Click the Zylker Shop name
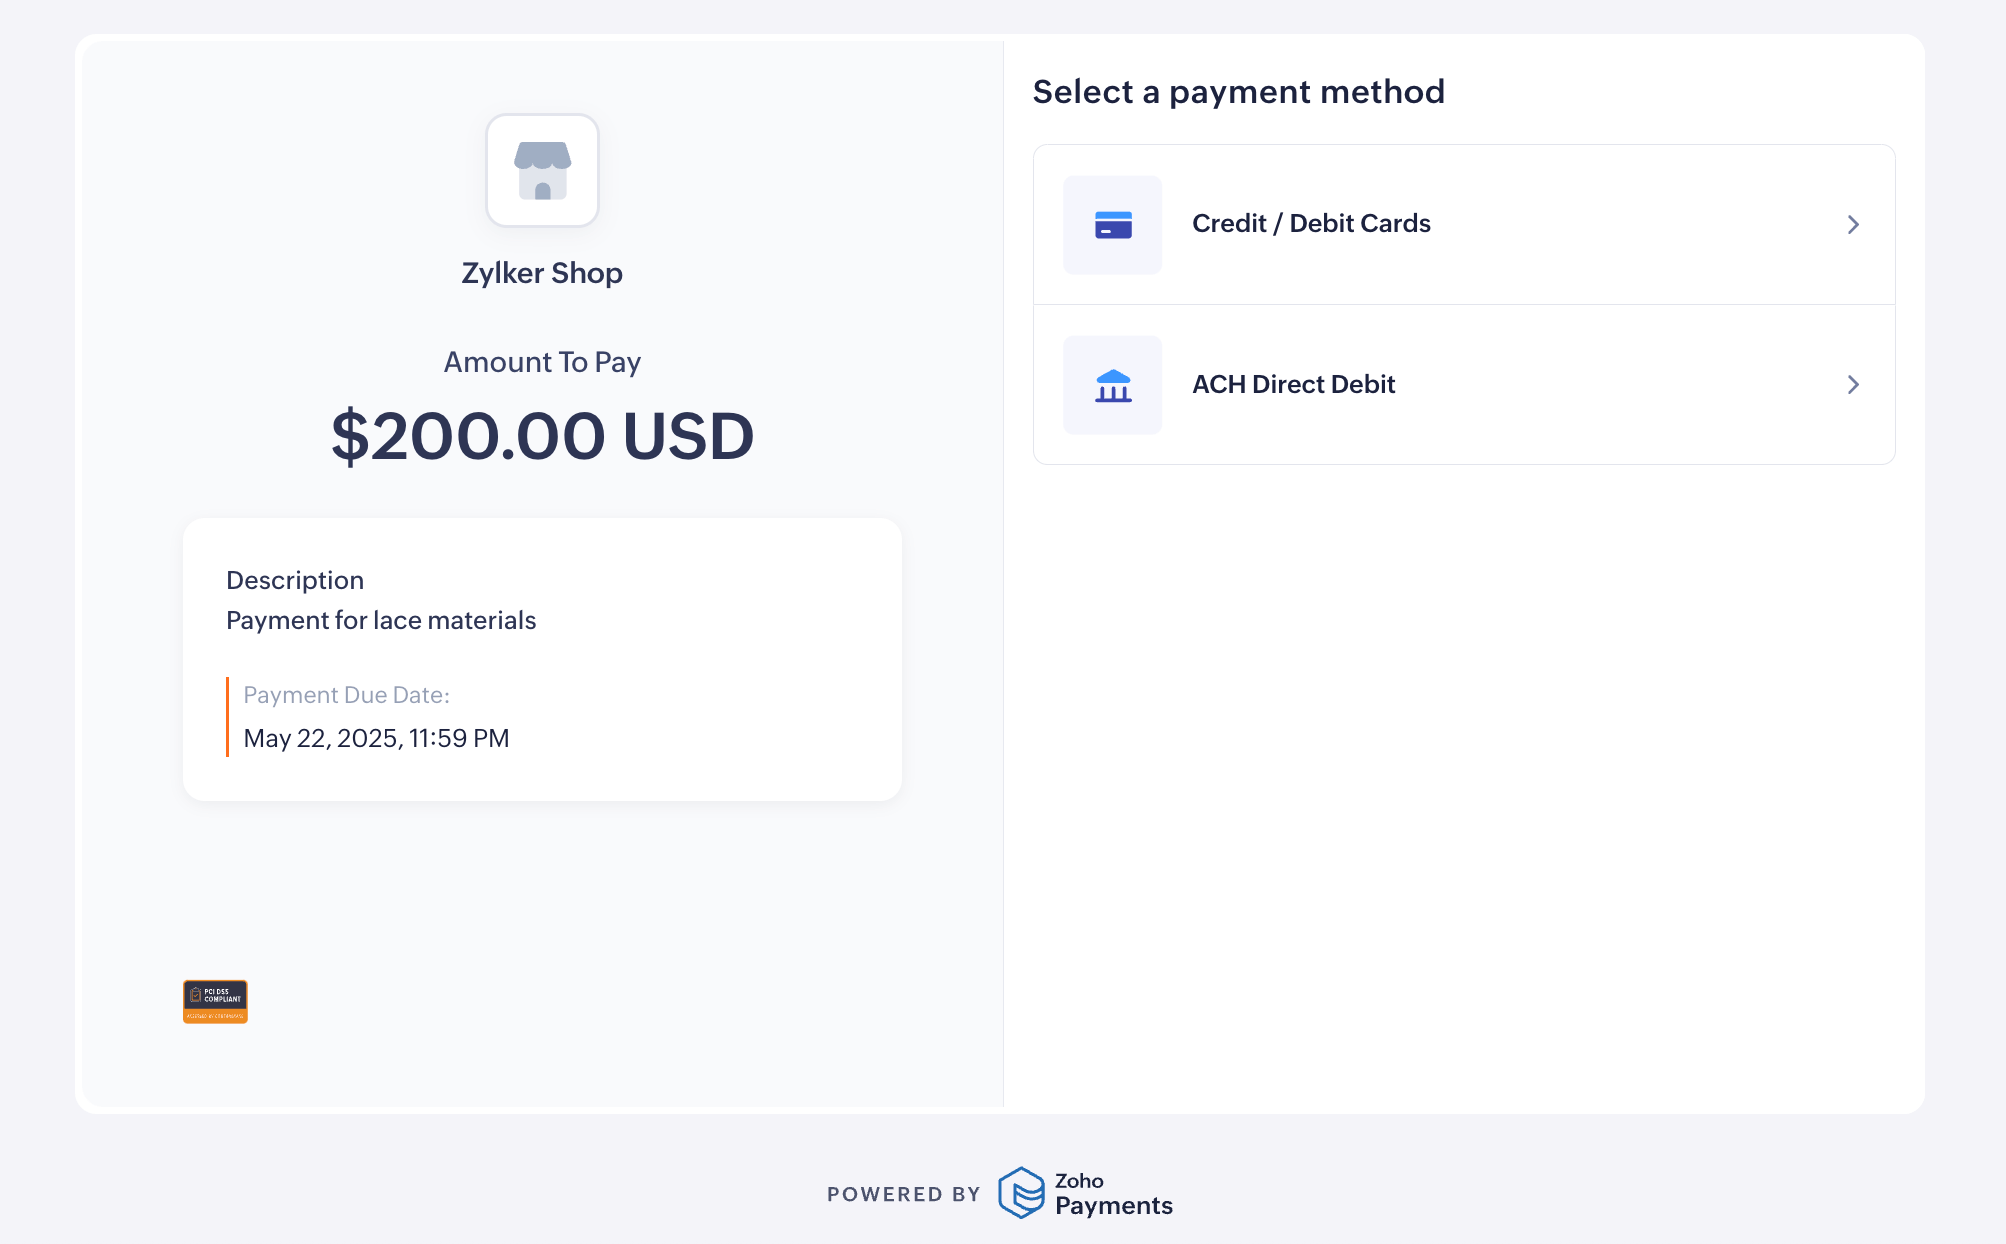 (542, 273)
